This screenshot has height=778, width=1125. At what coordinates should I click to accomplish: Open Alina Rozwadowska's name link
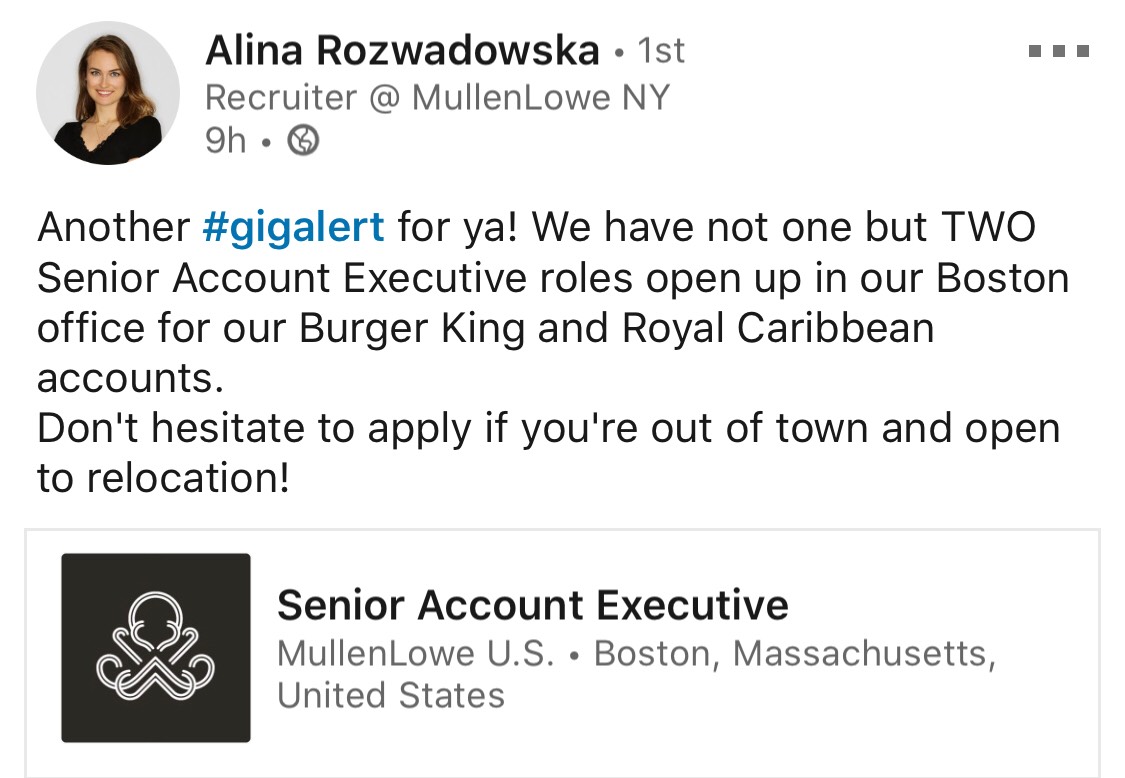[402, 51]
